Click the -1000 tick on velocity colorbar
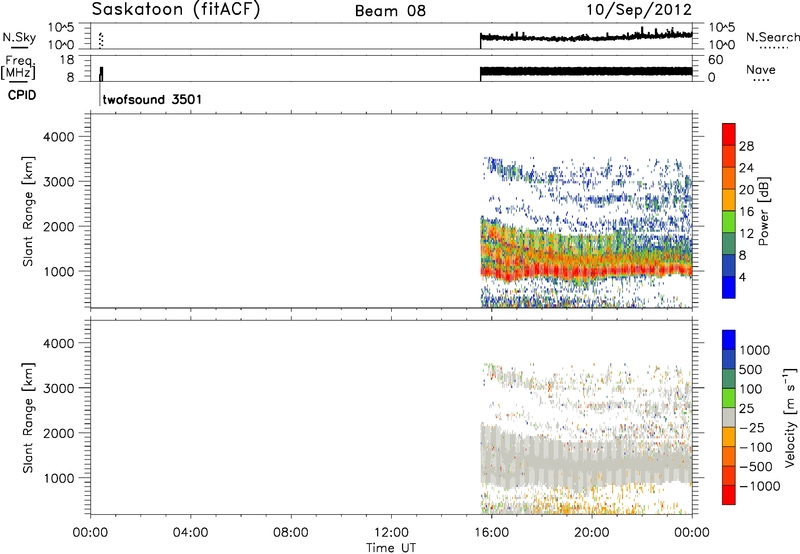Viewport: 800px width, 554px height. coord(759,486)
